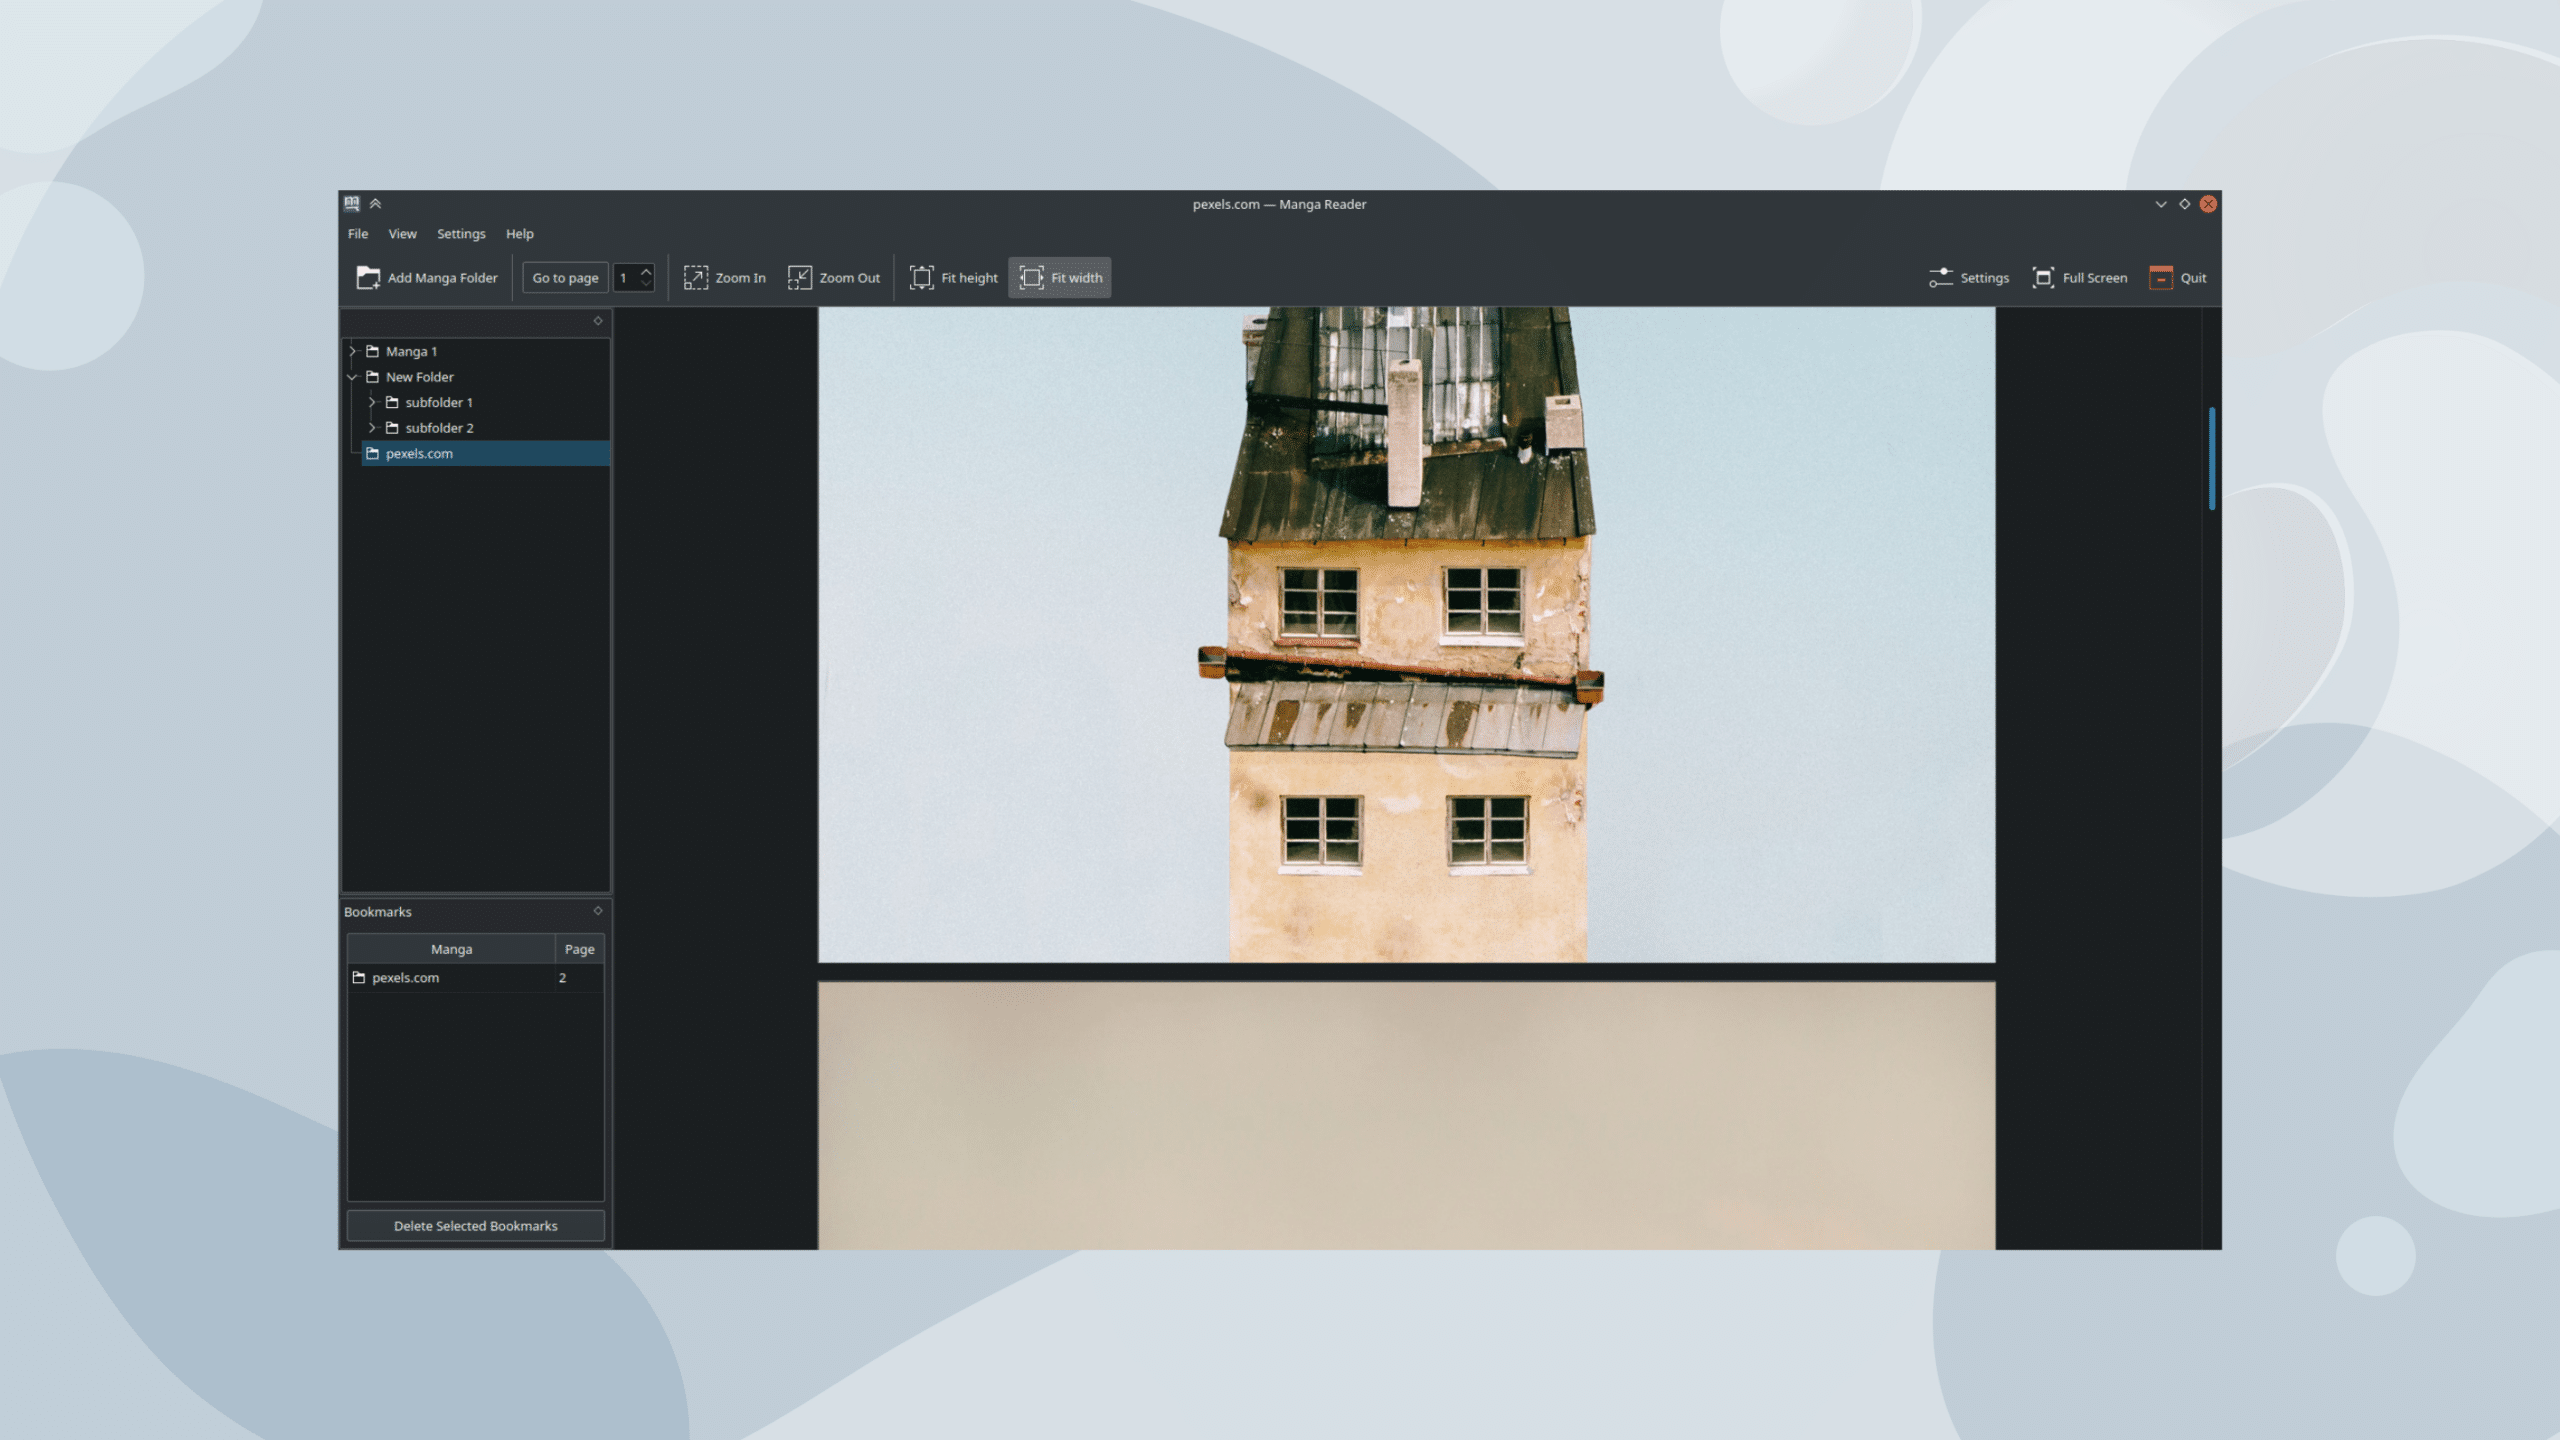Click the Add Manga Folder toolbar icon
Image resolution: width=2560 pixels, height=1440 pixels.
(368, 278)
